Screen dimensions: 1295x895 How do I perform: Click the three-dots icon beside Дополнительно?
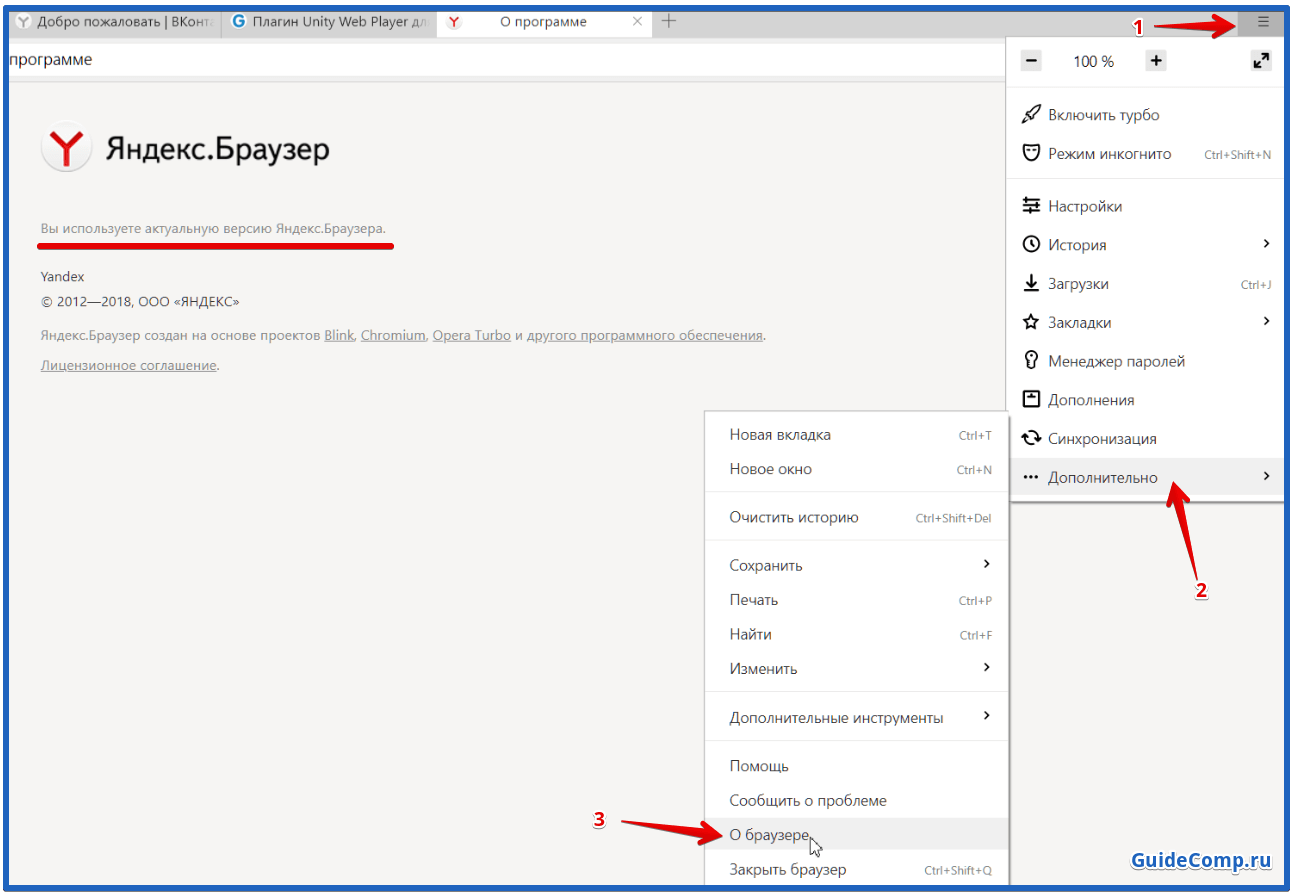tap(1031, 477)
